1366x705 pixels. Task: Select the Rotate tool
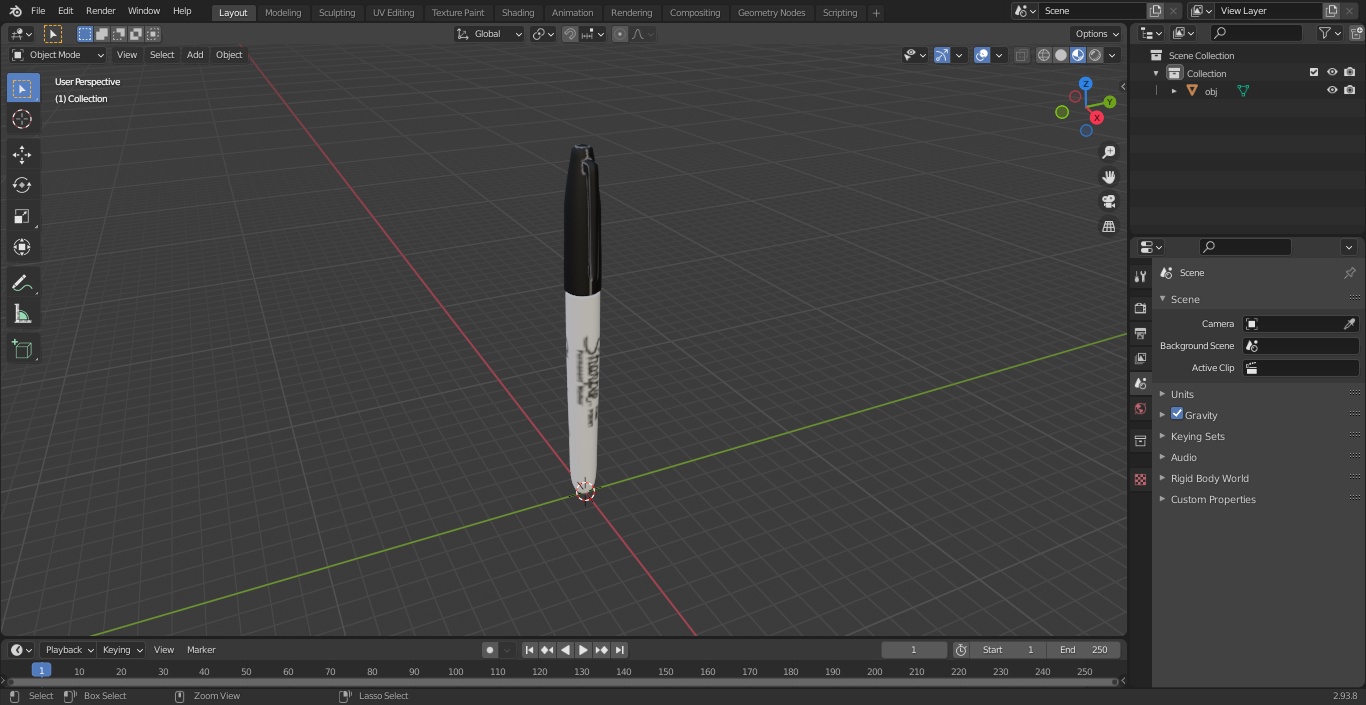pos(22,185)
